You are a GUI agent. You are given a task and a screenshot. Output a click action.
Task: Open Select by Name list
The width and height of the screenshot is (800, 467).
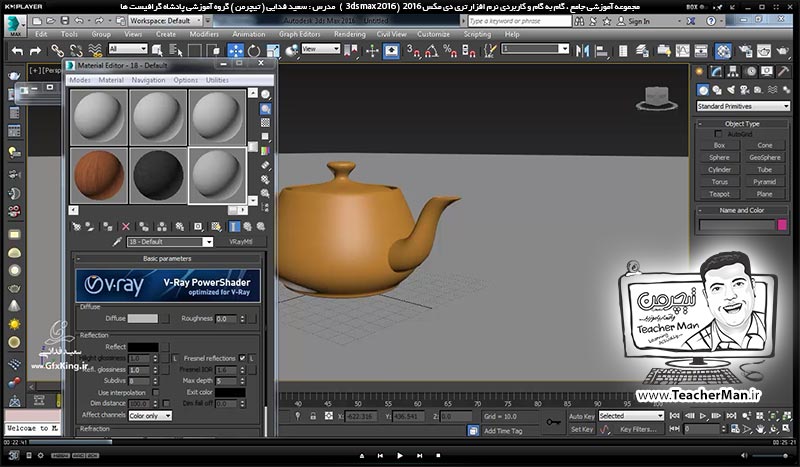coord(176,50)
